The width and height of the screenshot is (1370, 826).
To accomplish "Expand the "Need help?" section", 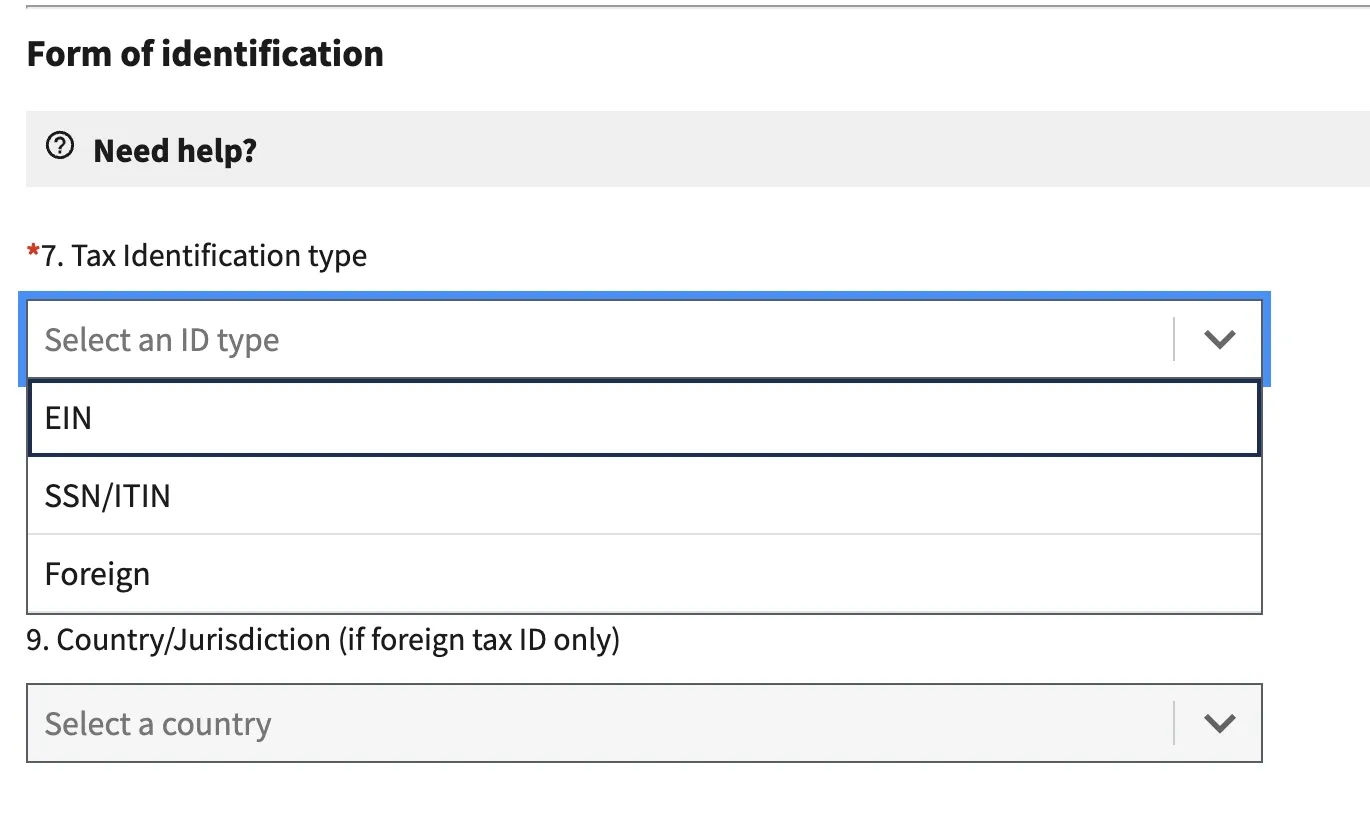I will pyautogui.click(x=697, y=149).
